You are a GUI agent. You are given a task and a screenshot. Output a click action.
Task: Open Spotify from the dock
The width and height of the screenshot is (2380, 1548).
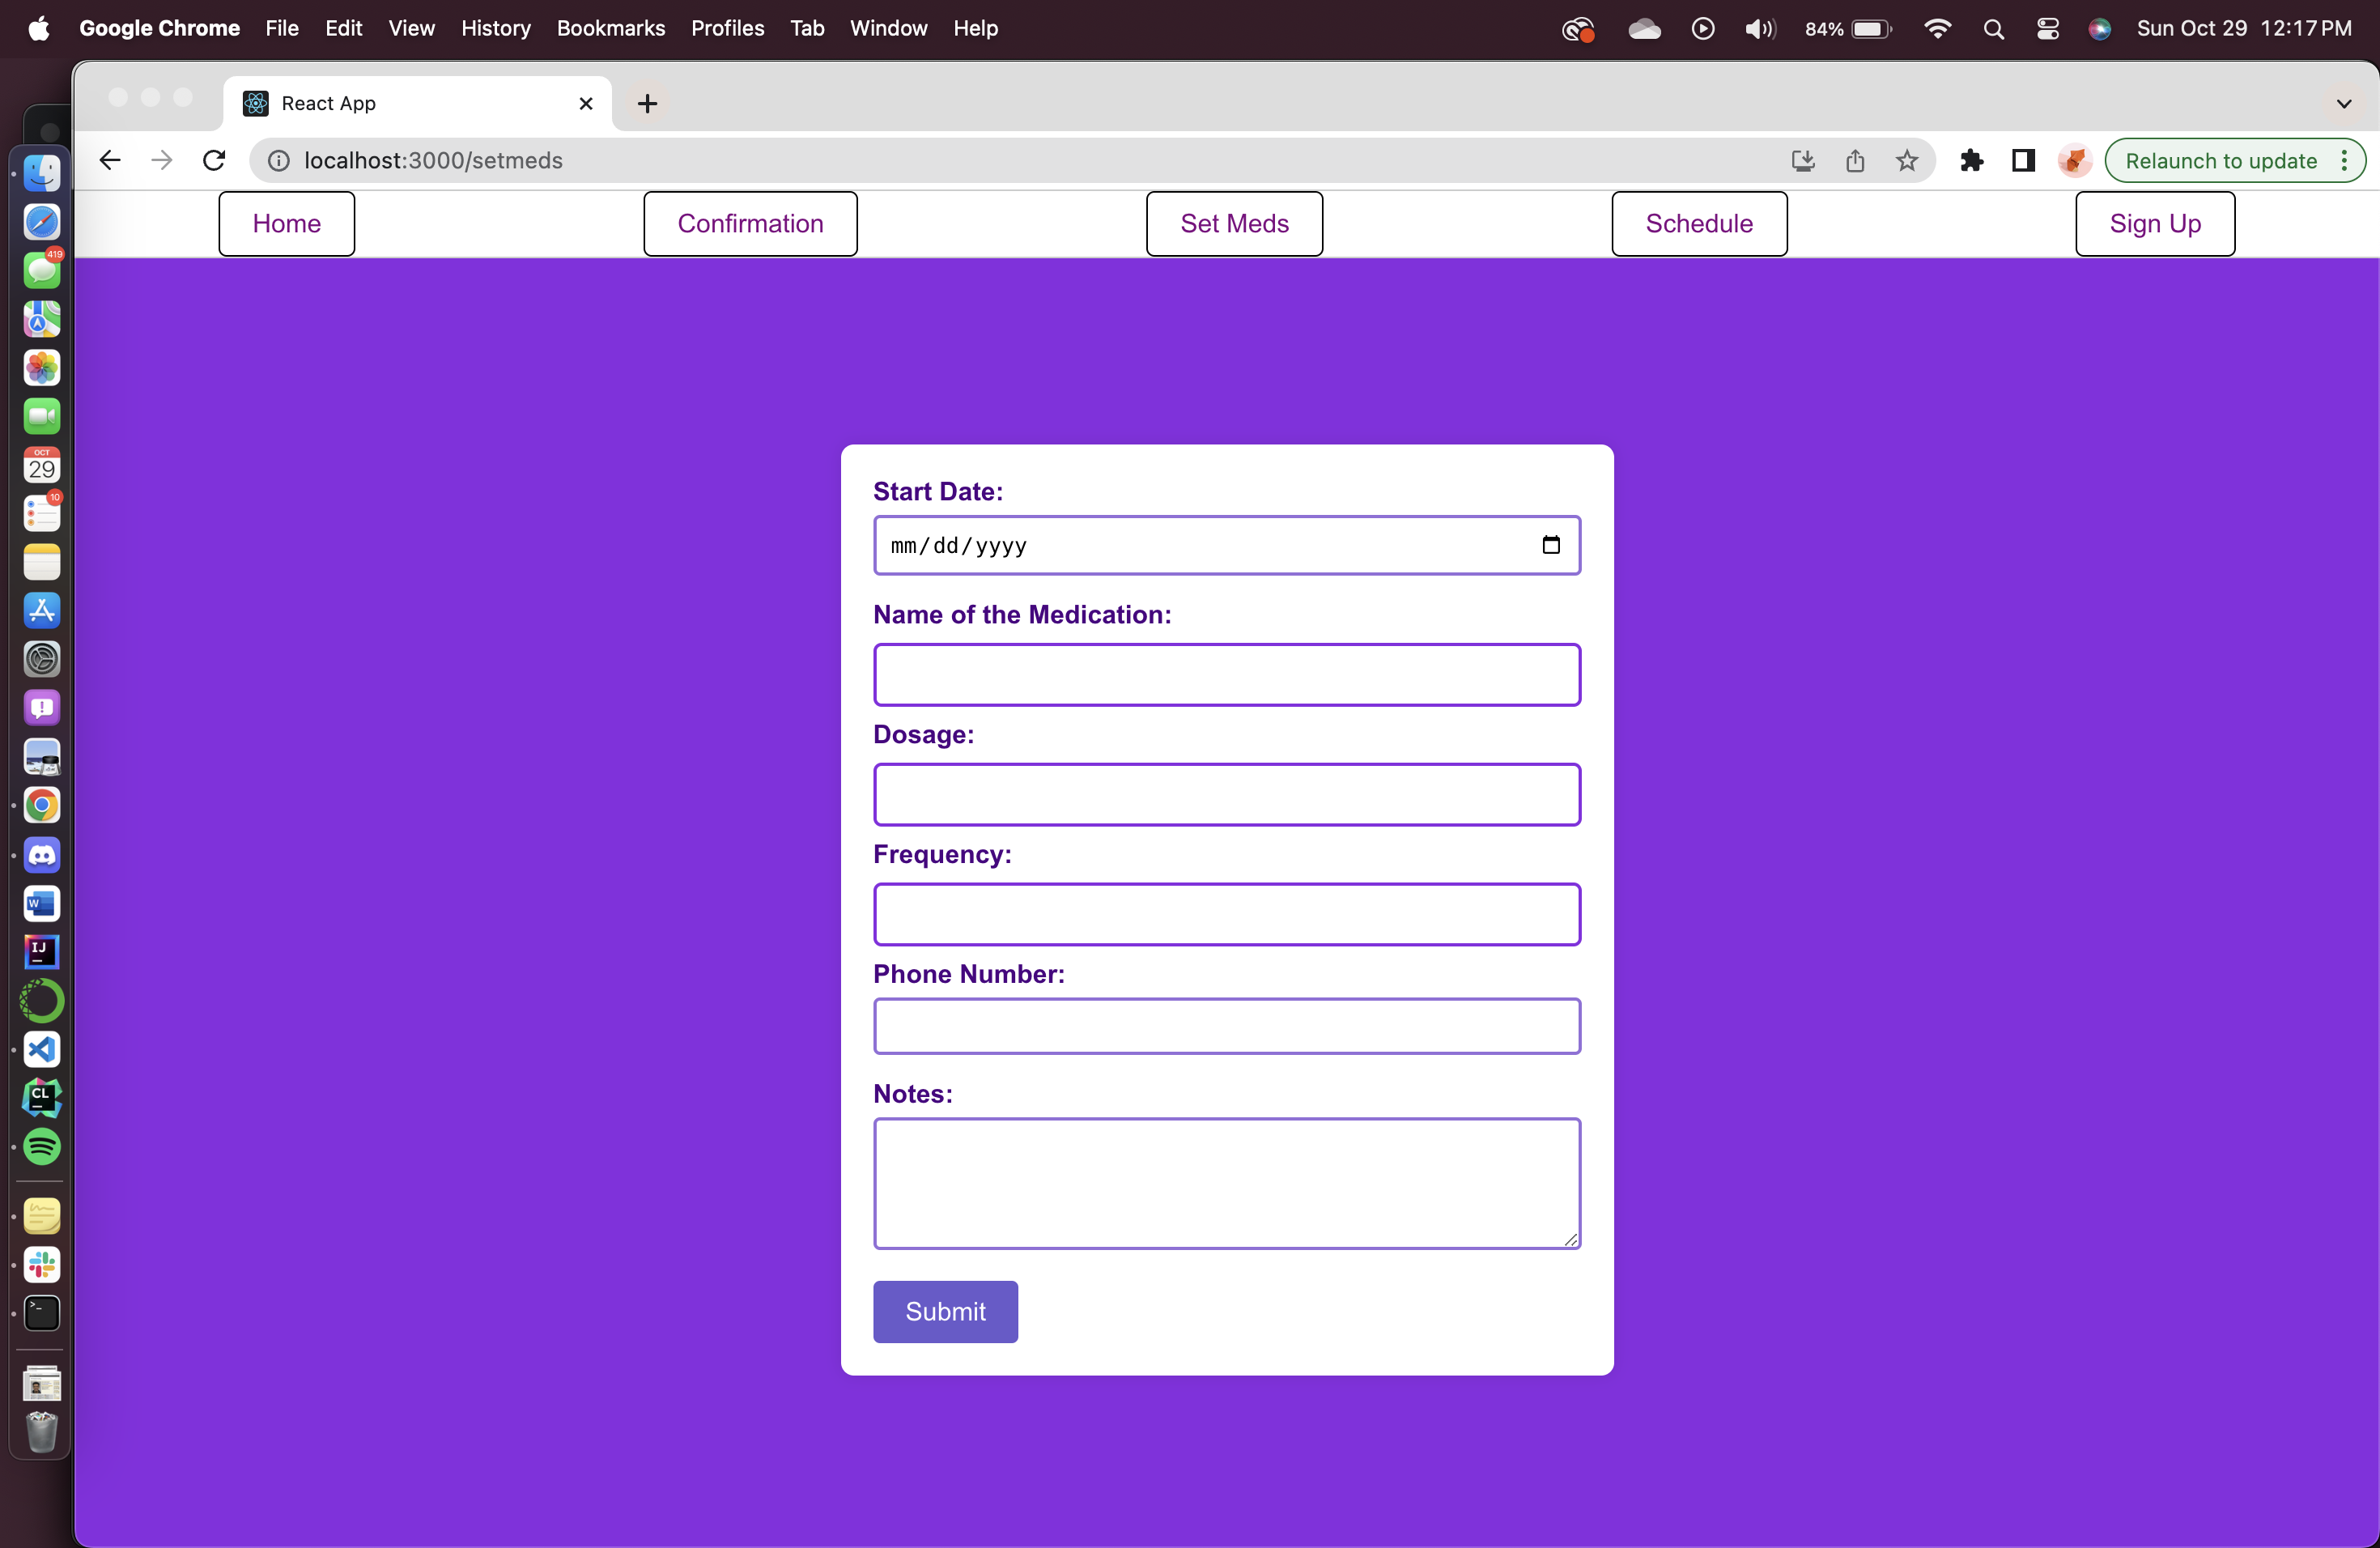[x=42, y=1146]
